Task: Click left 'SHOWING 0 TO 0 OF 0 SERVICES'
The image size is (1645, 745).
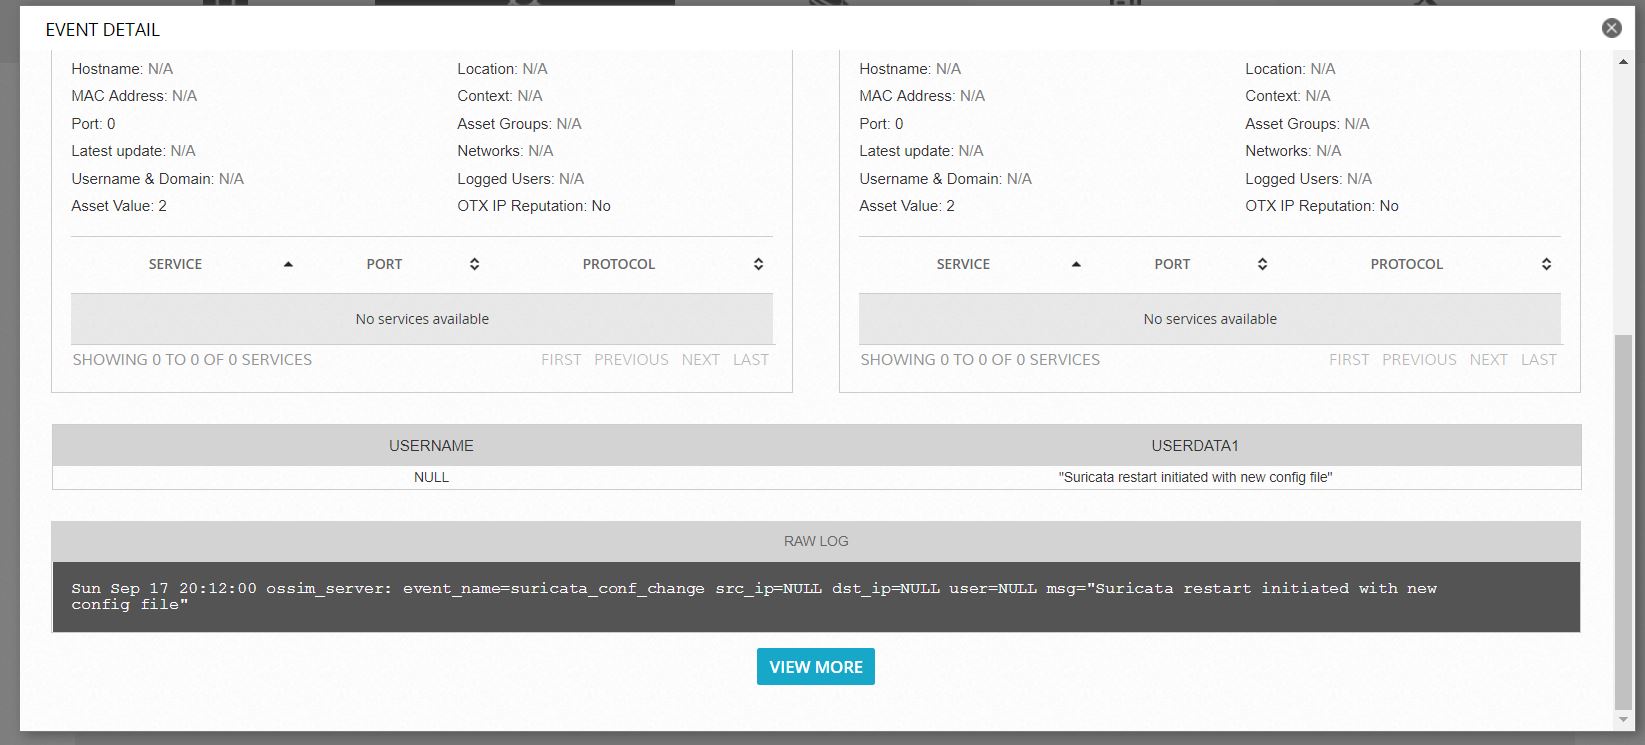Action: pyautogui.click(x=192, y=360)
